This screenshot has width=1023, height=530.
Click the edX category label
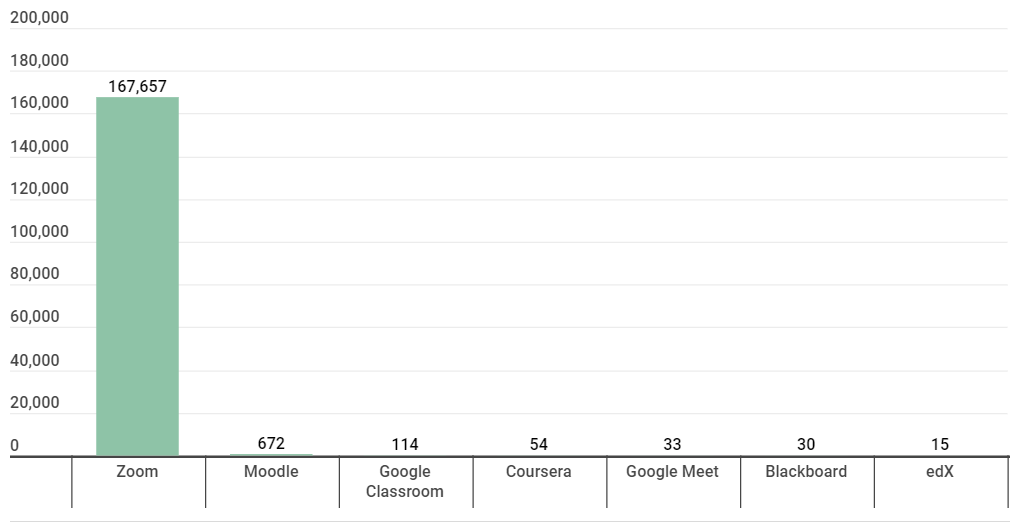(940, 471)
